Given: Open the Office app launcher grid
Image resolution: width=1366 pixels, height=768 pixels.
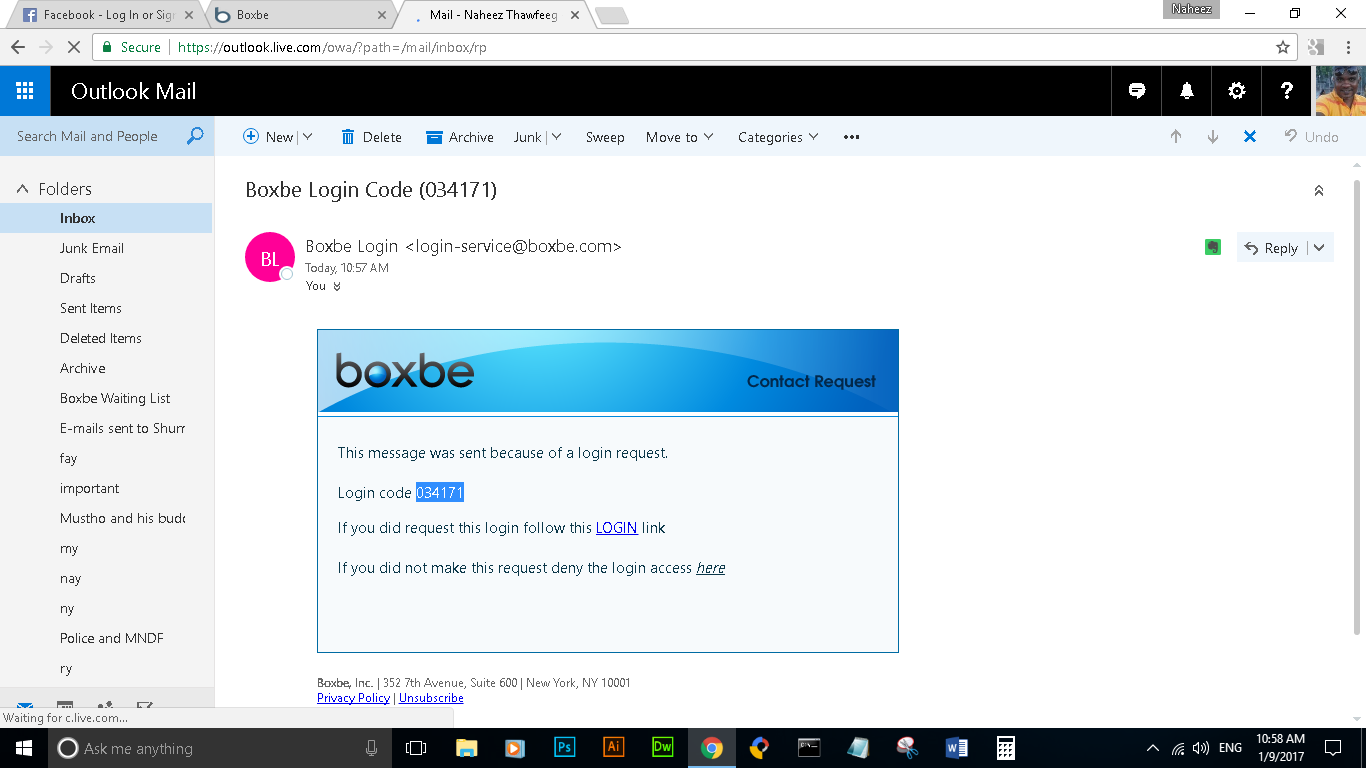Looking at the screenshot, I should 25,91.
